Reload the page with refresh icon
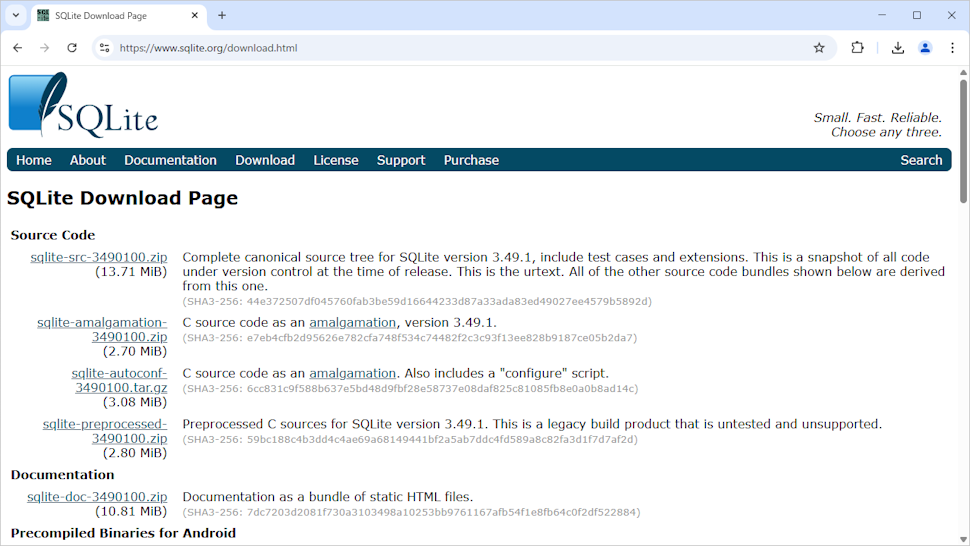The image size is (970, 546). click(72, 48)
